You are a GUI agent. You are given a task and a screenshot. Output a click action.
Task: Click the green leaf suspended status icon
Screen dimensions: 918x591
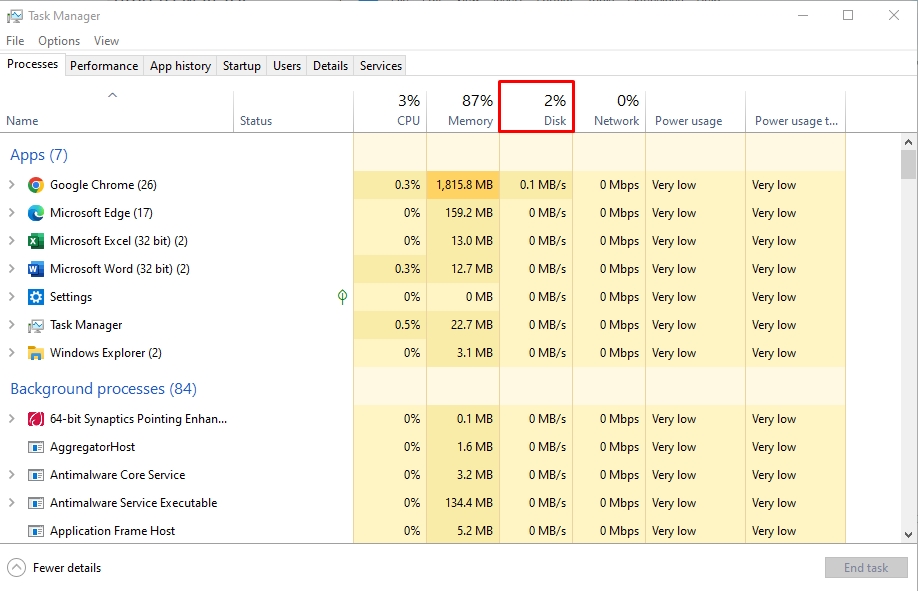[342, 297]
